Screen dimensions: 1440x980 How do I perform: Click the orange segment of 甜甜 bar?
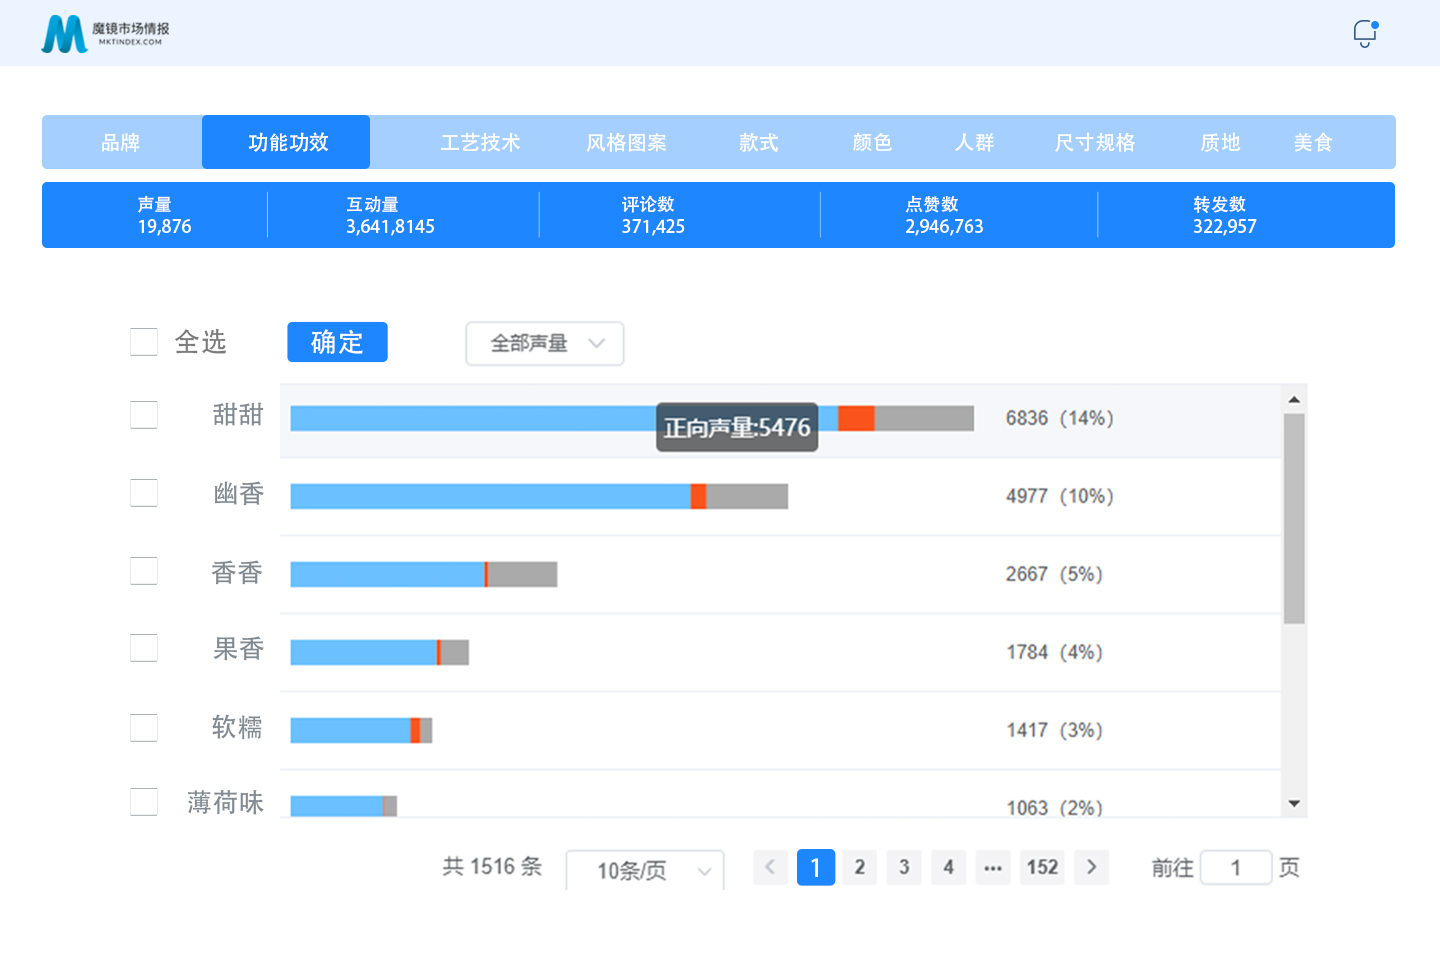tap(856, 419)
